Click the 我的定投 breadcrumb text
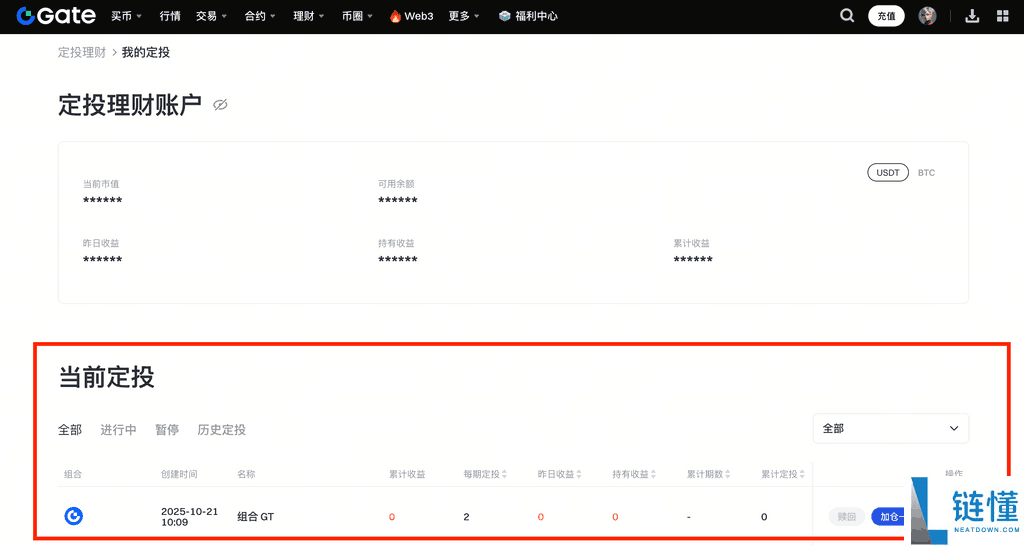 (146, 52)
